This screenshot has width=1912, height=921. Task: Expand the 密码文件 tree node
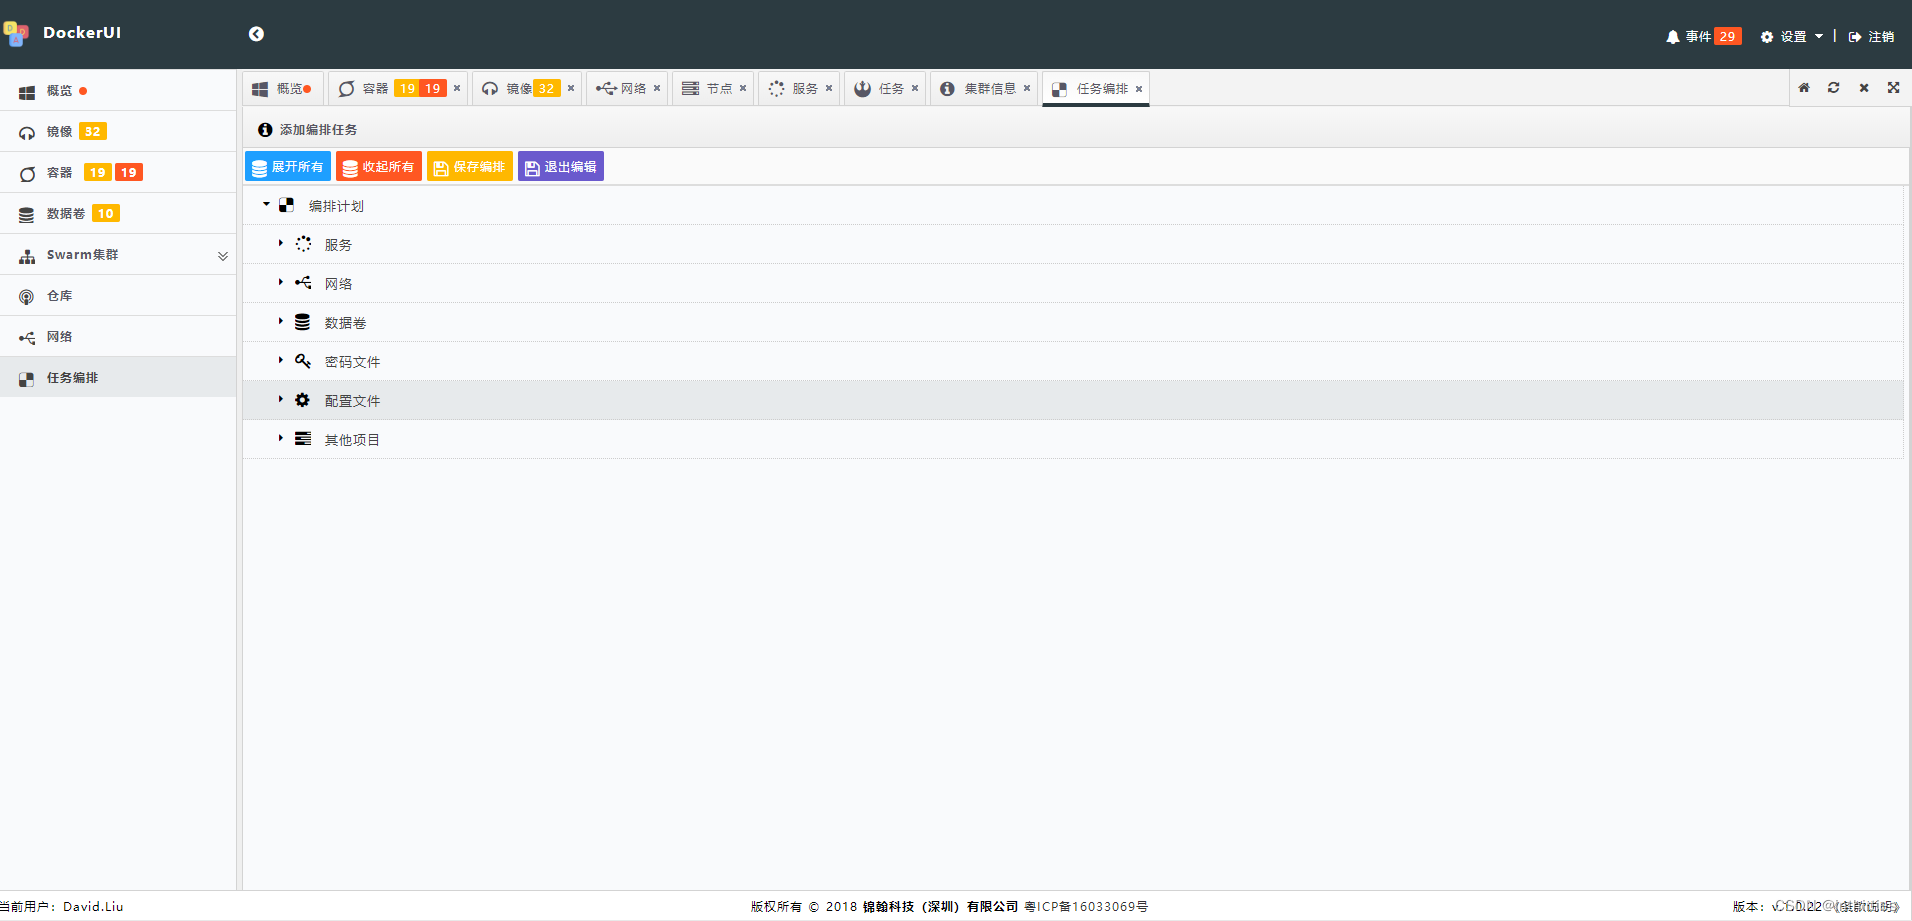coord(281,360)
